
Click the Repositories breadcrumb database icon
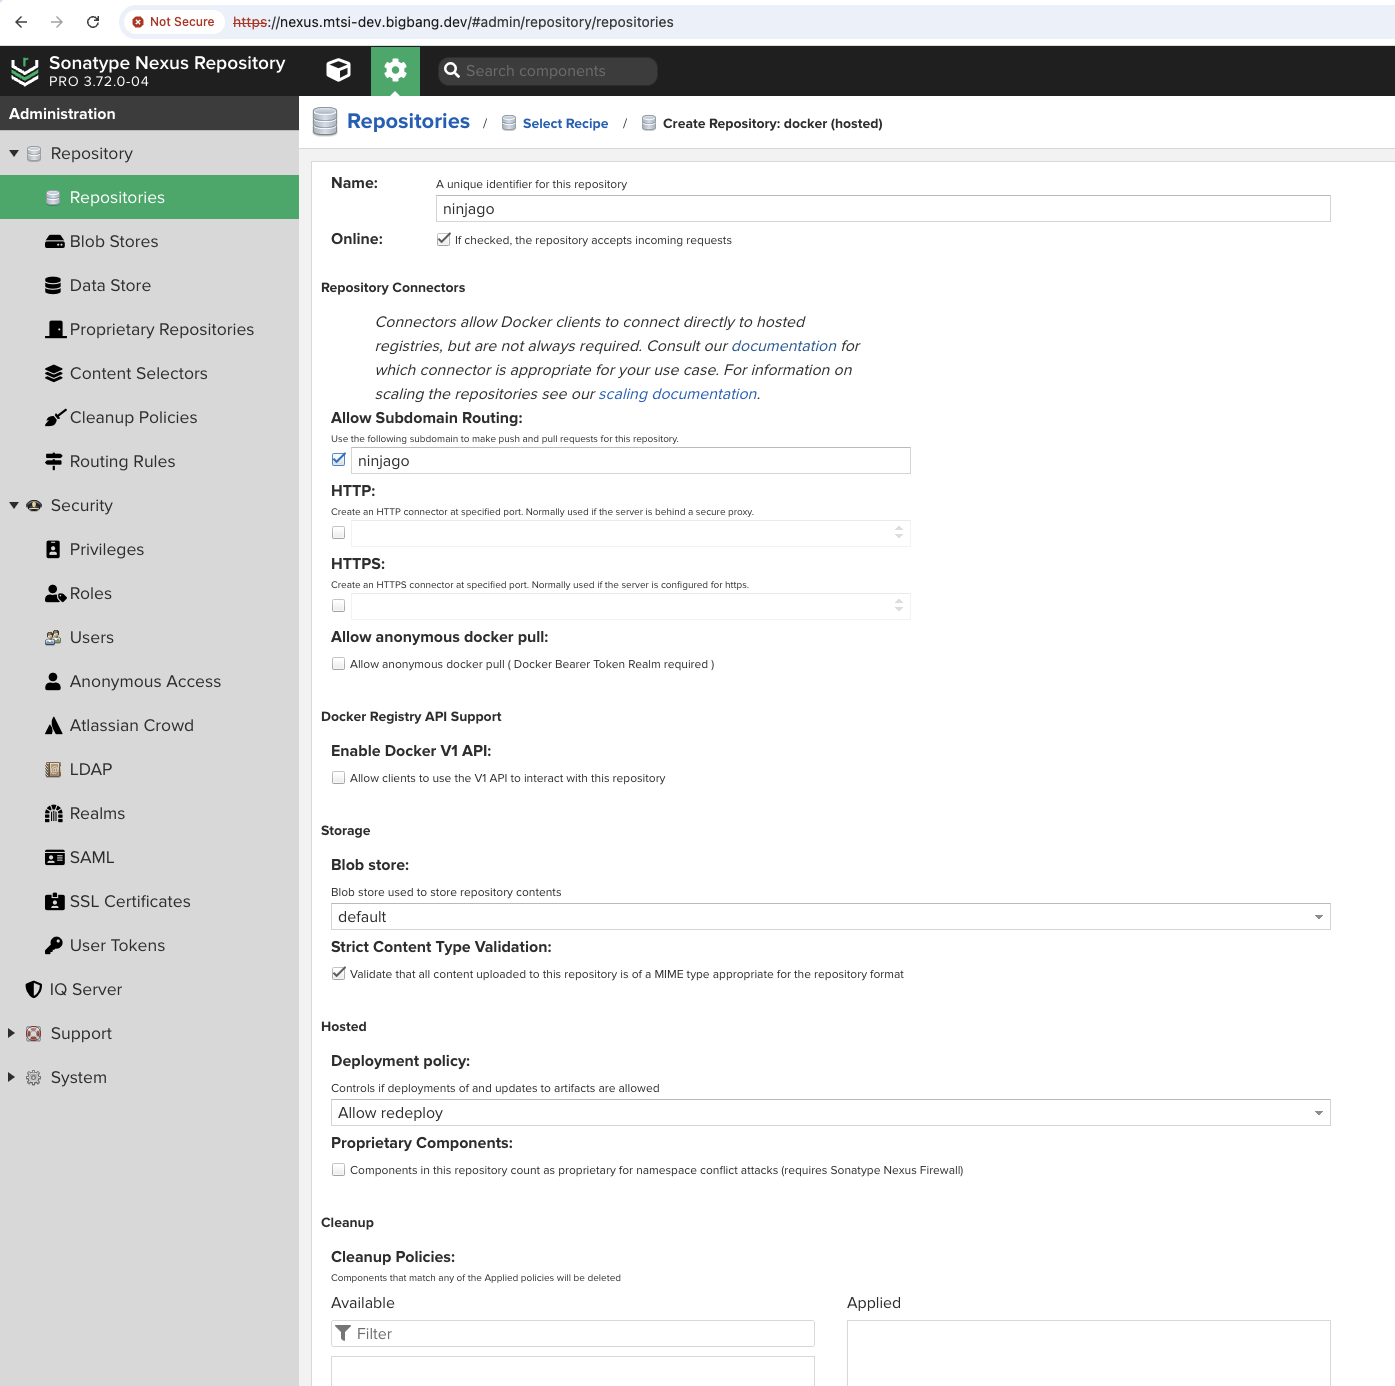tap(325, 122)
